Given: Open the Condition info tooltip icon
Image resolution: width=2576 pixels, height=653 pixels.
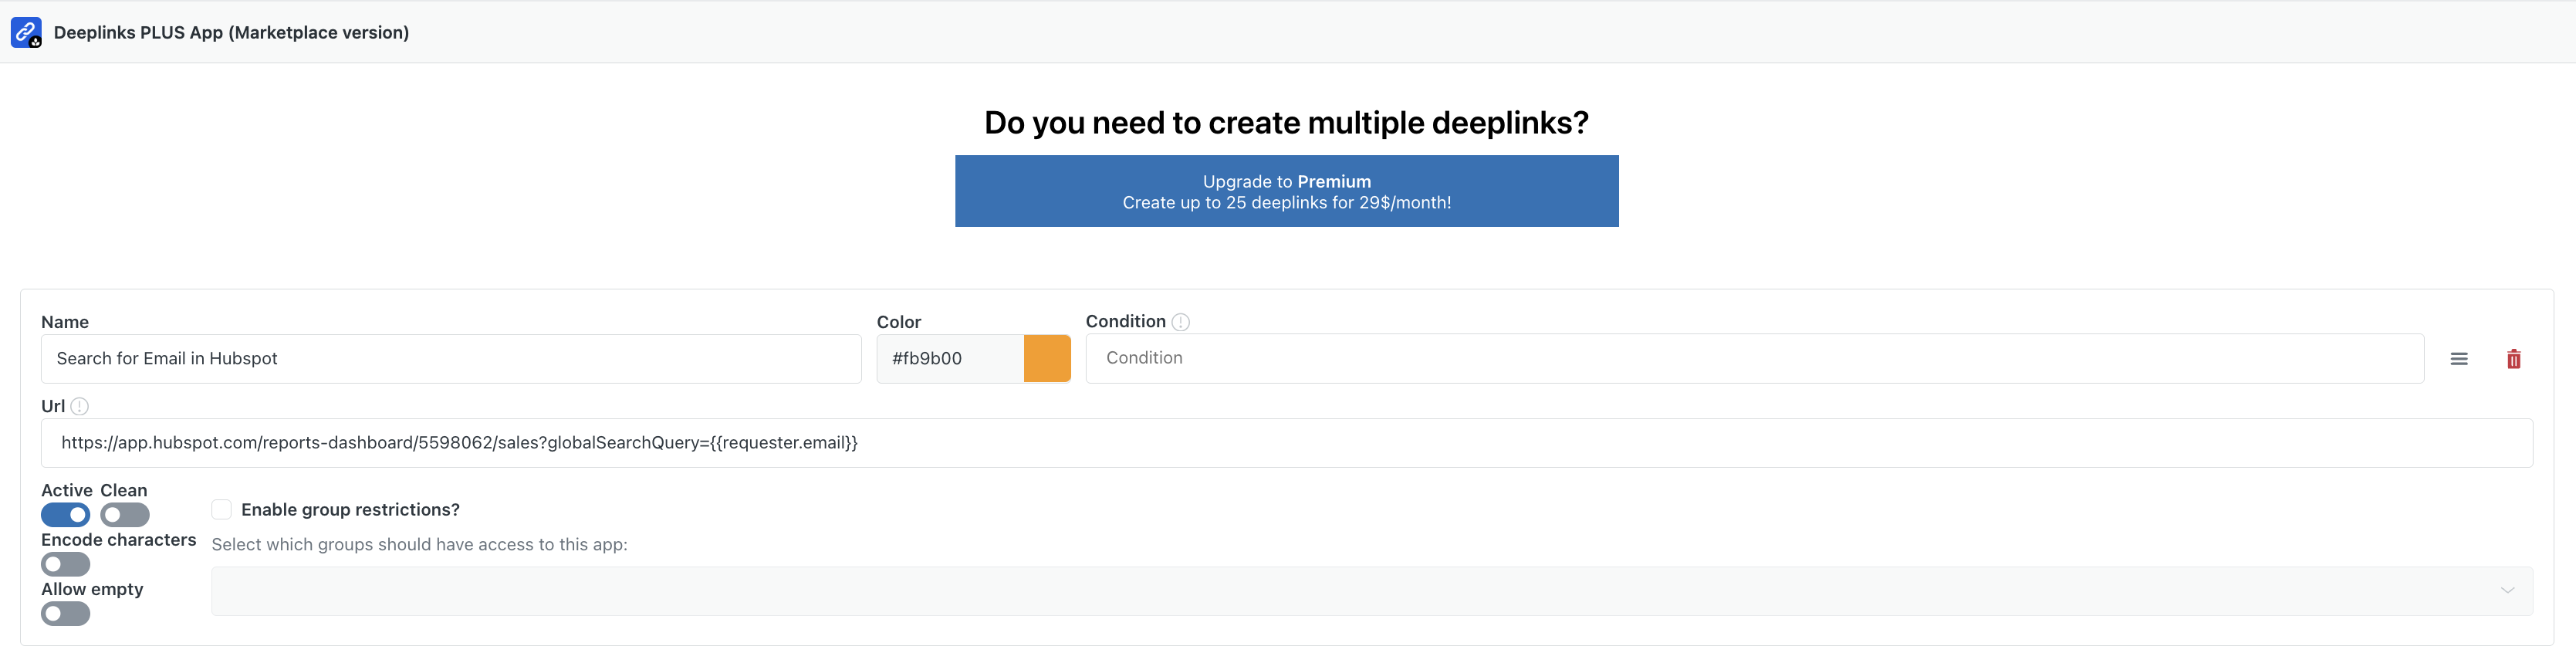Looking at the screenshot, I should click(x=1181, y=322).
